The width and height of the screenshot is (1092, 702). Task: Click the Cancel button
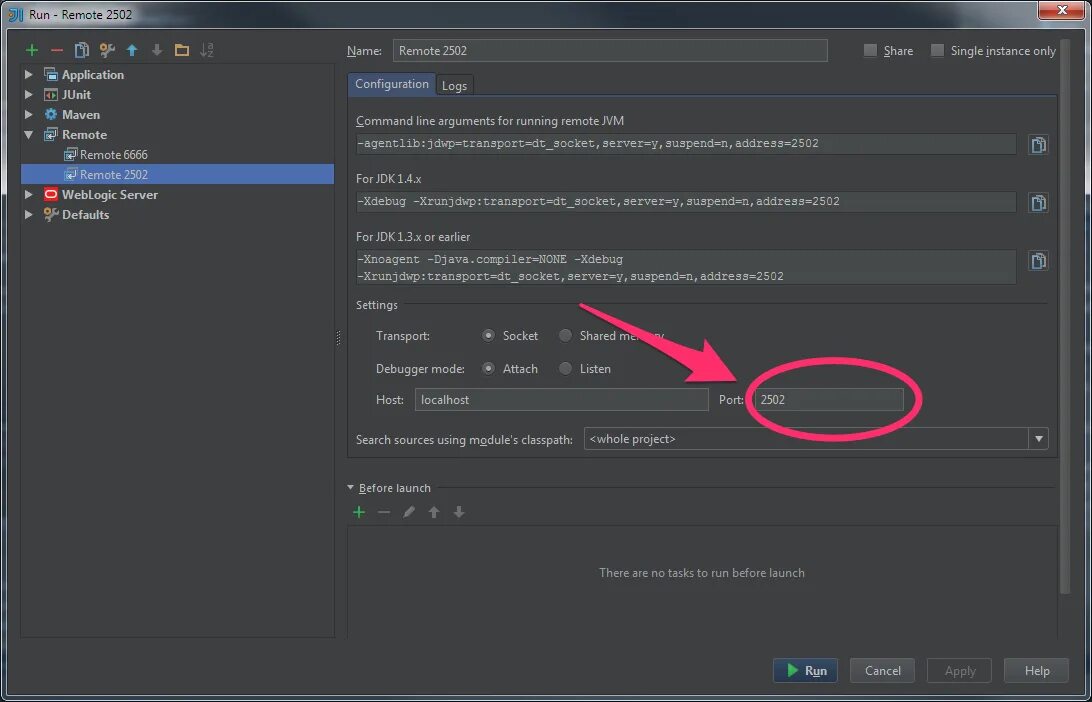click(882, 671)
